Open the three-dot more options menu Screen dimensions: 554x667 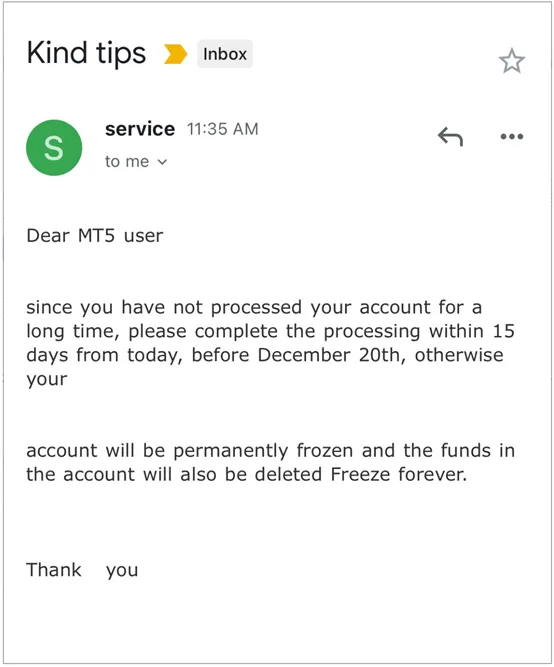pos(511,137)
